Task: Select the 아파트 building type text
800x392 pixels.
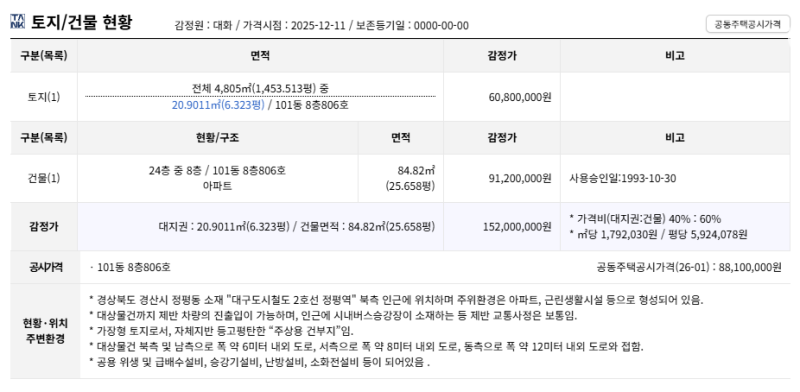Action: pos(217,186)
